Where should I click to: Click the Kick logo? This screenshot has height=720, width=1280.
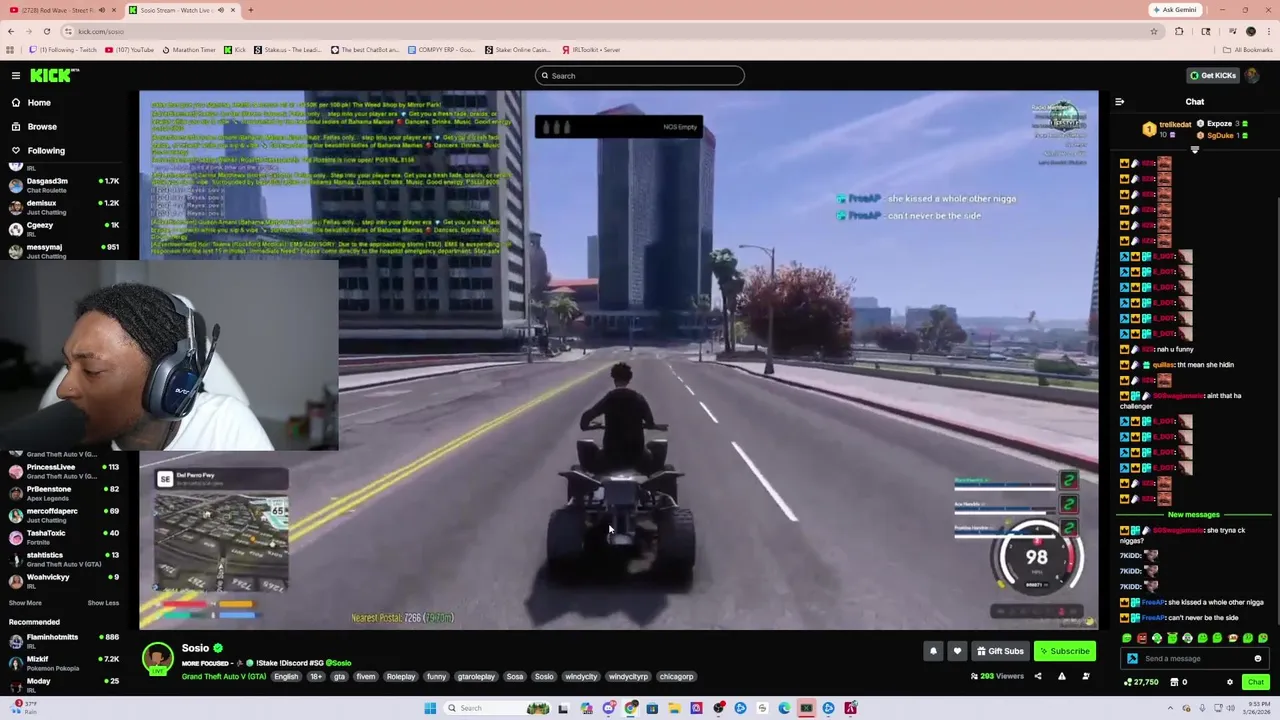click(54, 75)
